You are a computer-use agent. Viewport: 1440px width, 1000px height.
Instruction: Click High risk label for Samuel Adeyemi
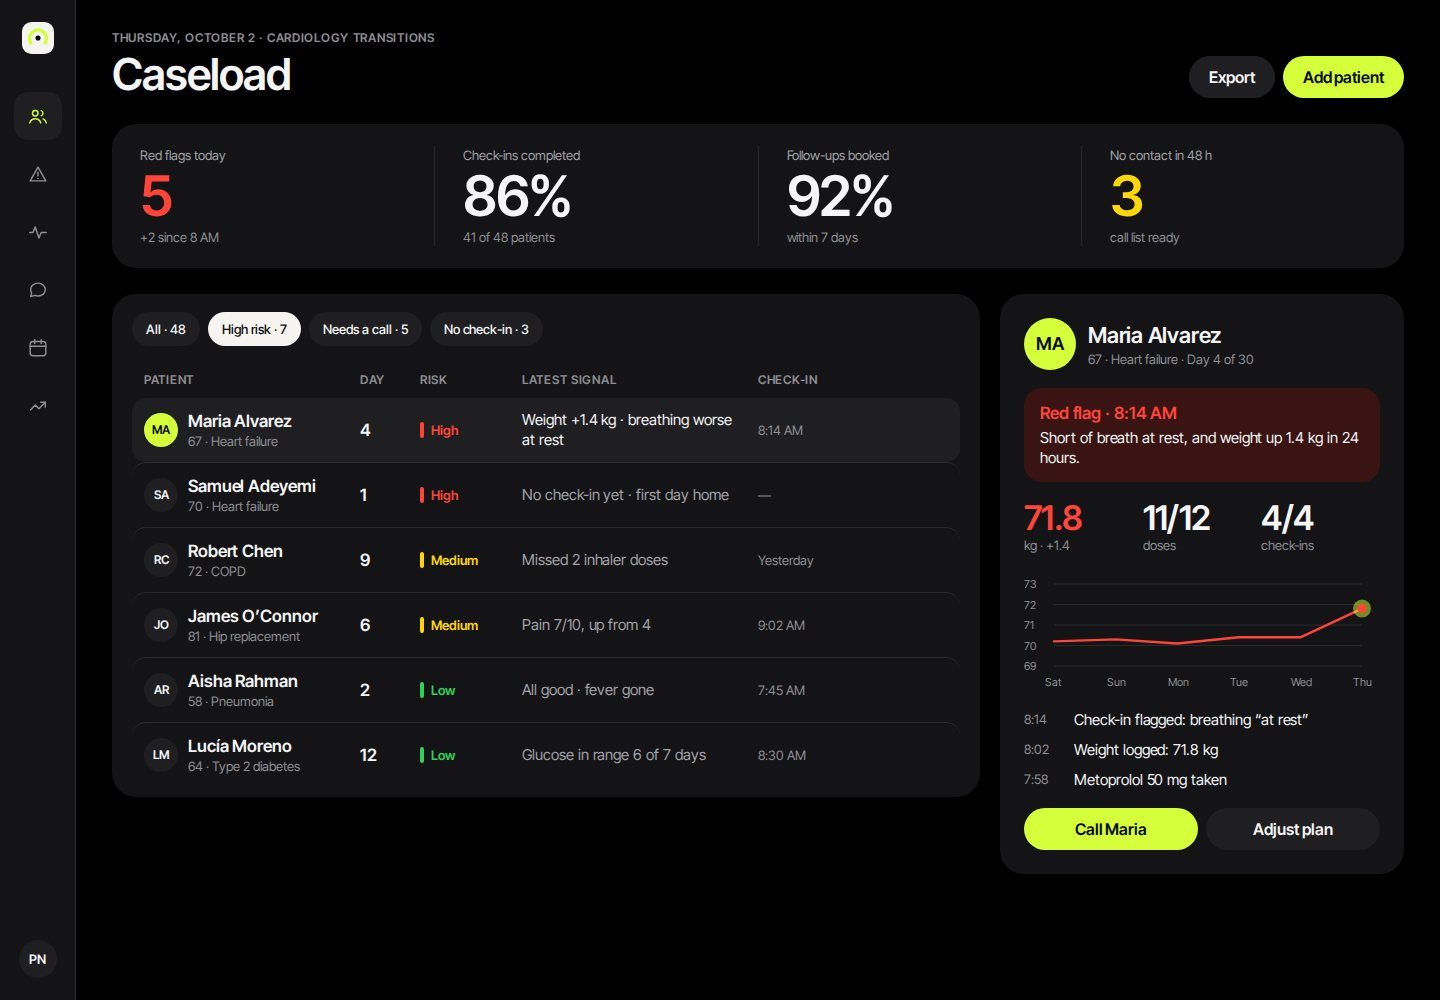[x=439, y=495]
